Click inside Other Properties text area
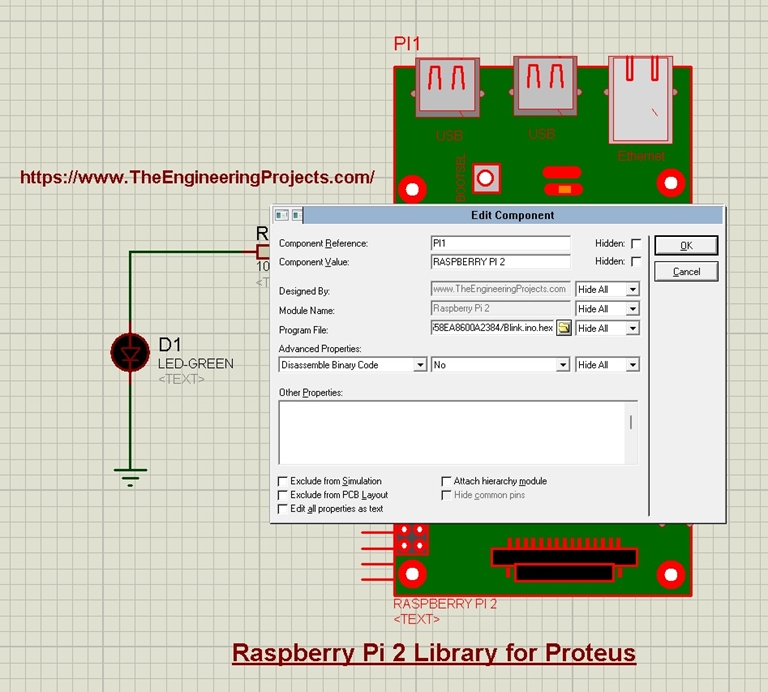 click(x=452, y=433)
